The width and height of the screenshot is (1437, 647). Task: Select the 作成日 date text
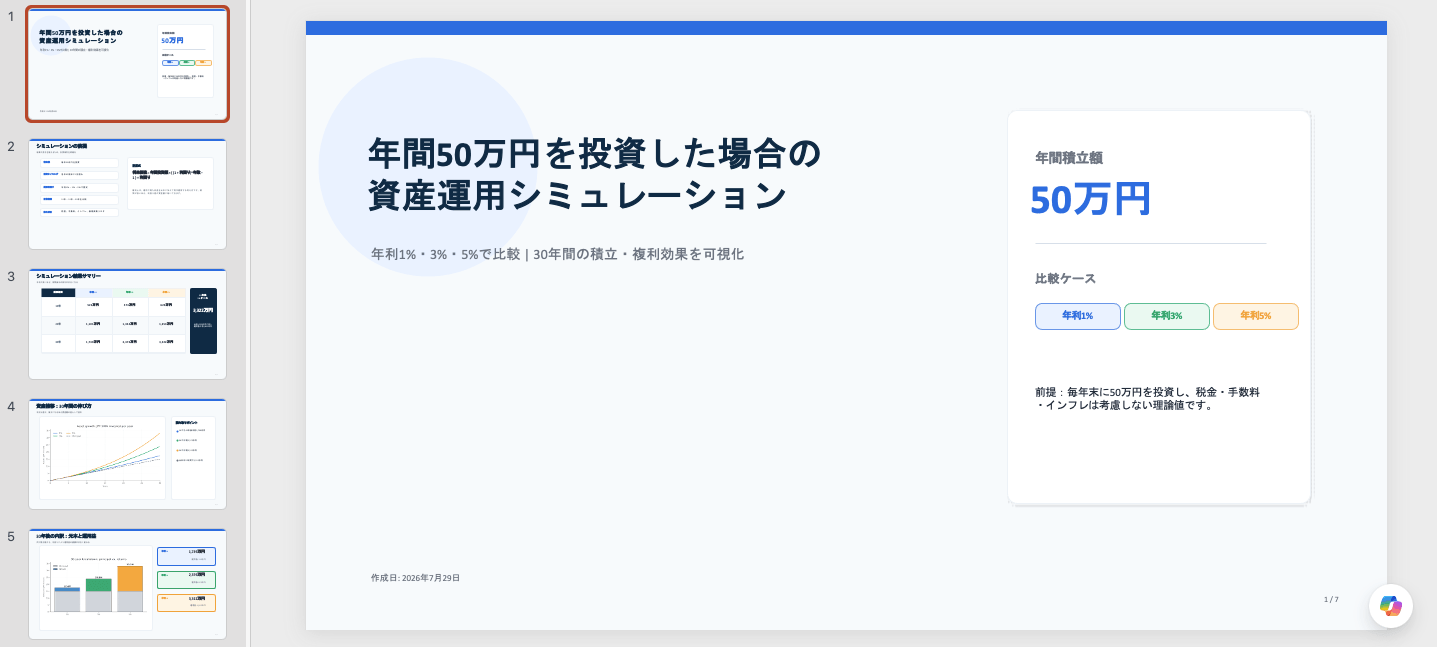pyautogui.click(x=416, y=578)
